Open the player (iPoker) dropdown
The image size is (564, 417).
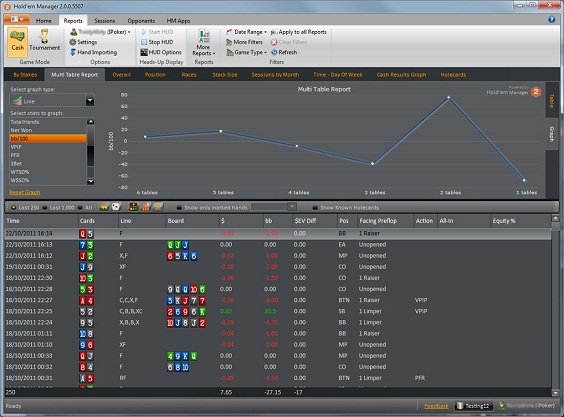tap(100, 32)
